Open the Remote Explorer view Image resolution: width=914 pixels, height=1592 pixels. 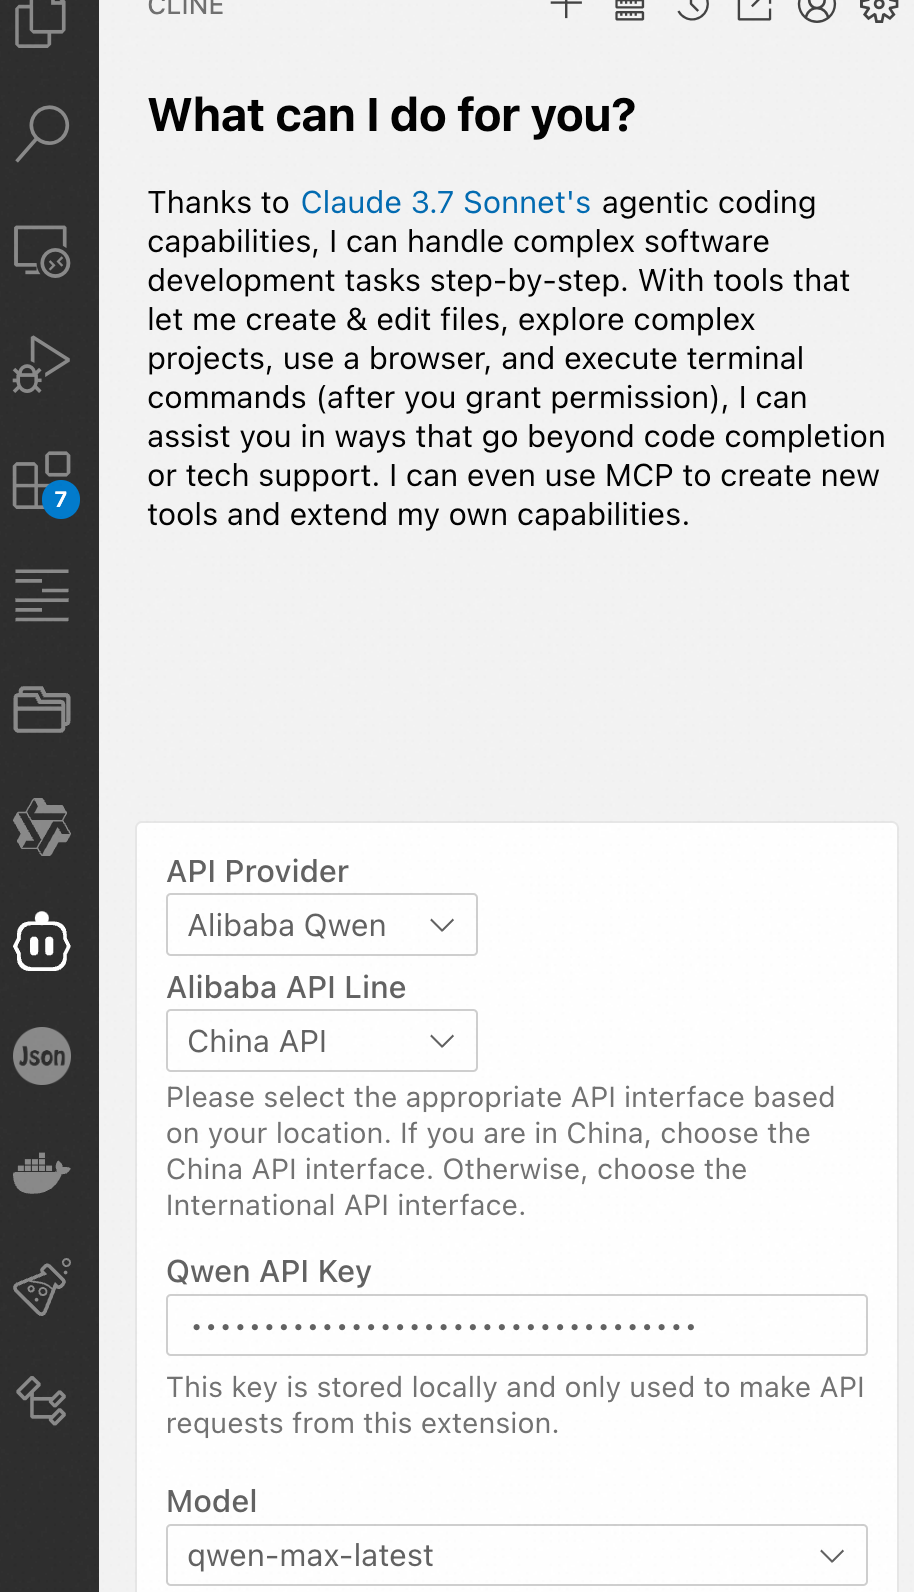(x=42, y=250)
